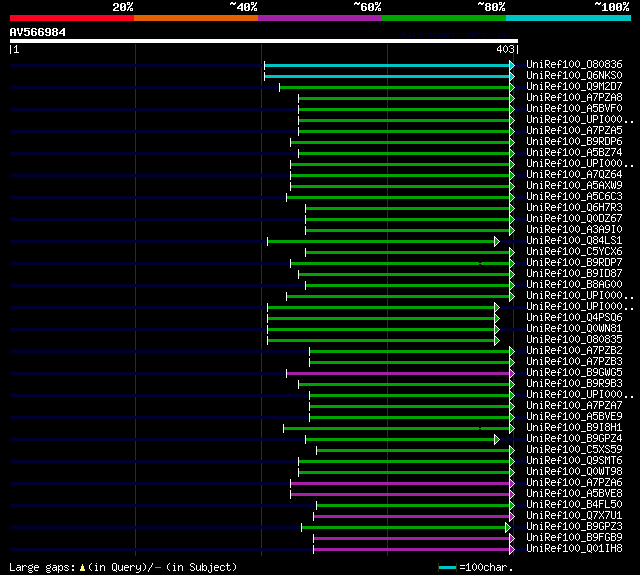640x575 pixels.
Task: Click the UniRef100_B9GWG5 label
Action: tap(574, 373)
